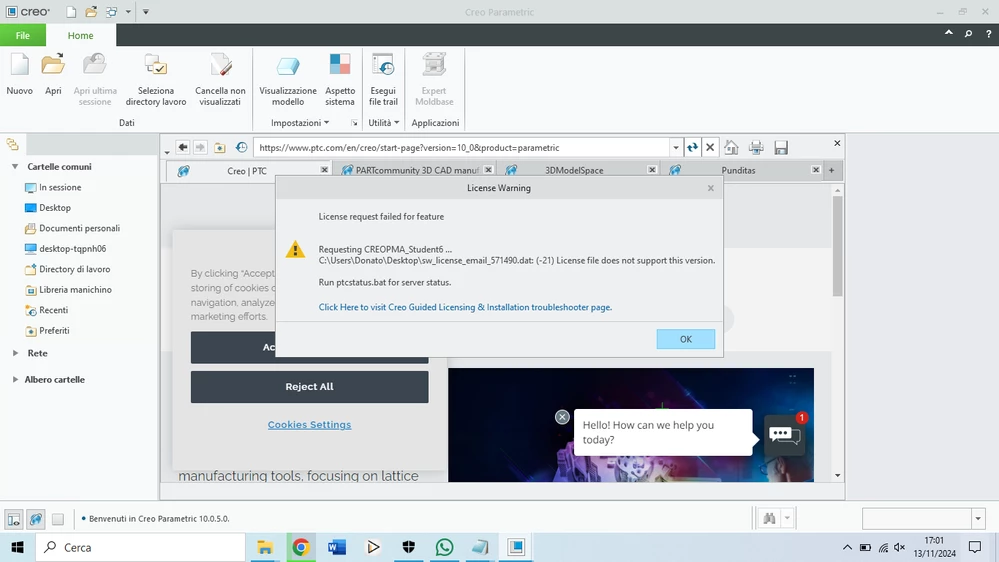Open Utilità group dropdown
Screen dimensions: 999x562
tap(384, 122)
